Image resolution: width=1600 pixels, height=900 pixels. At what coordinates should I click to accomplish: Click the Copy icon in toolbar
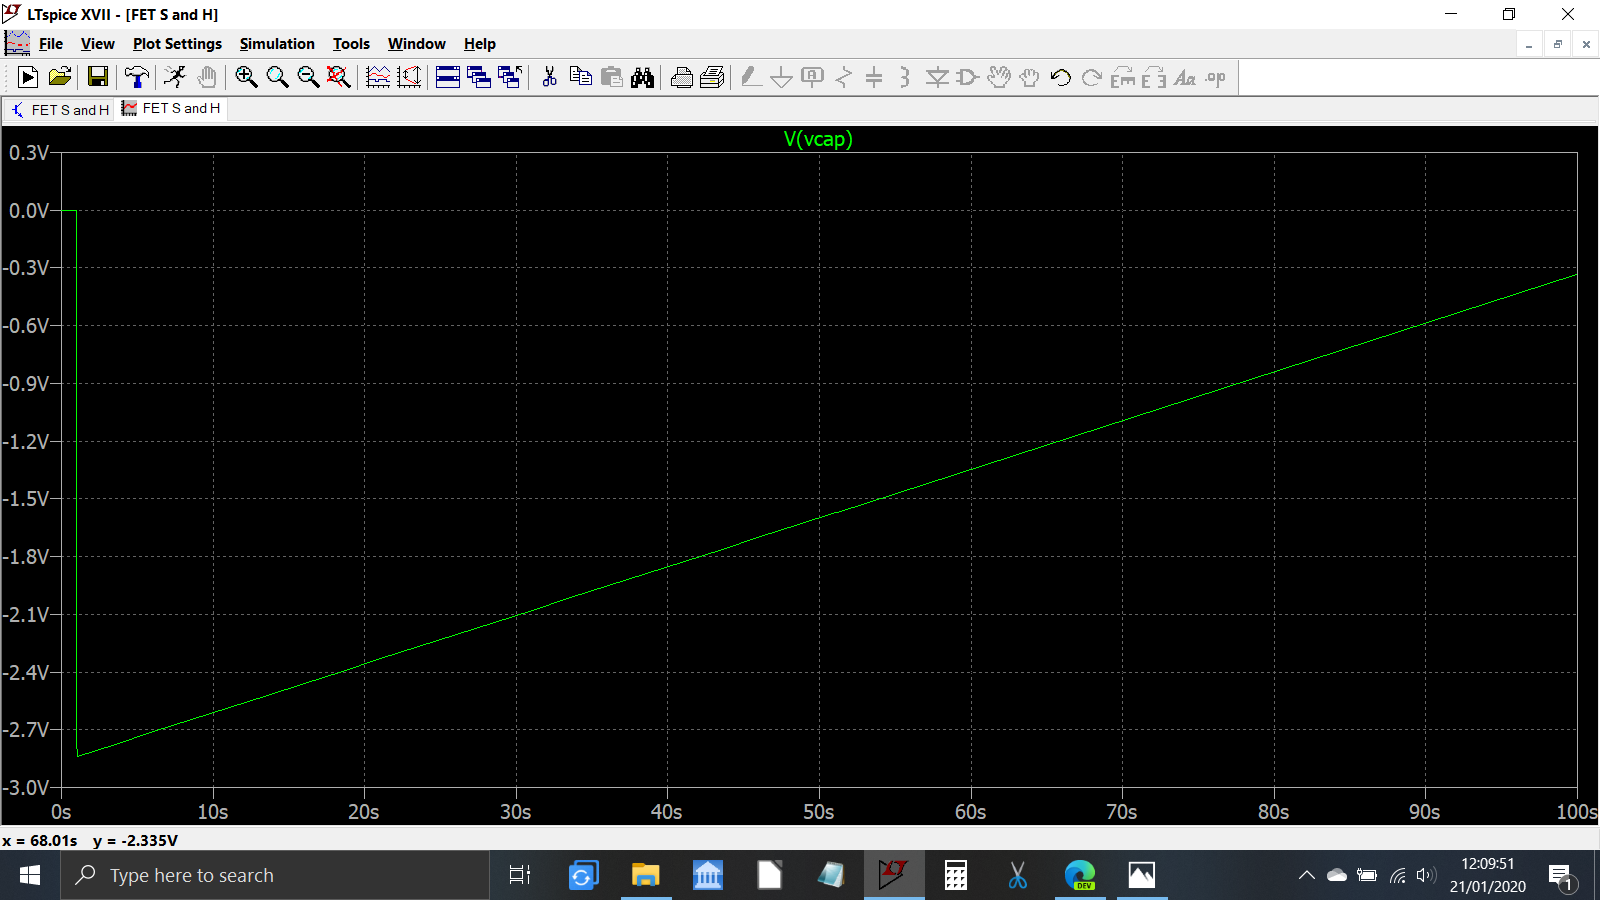[x=580, y=77]
